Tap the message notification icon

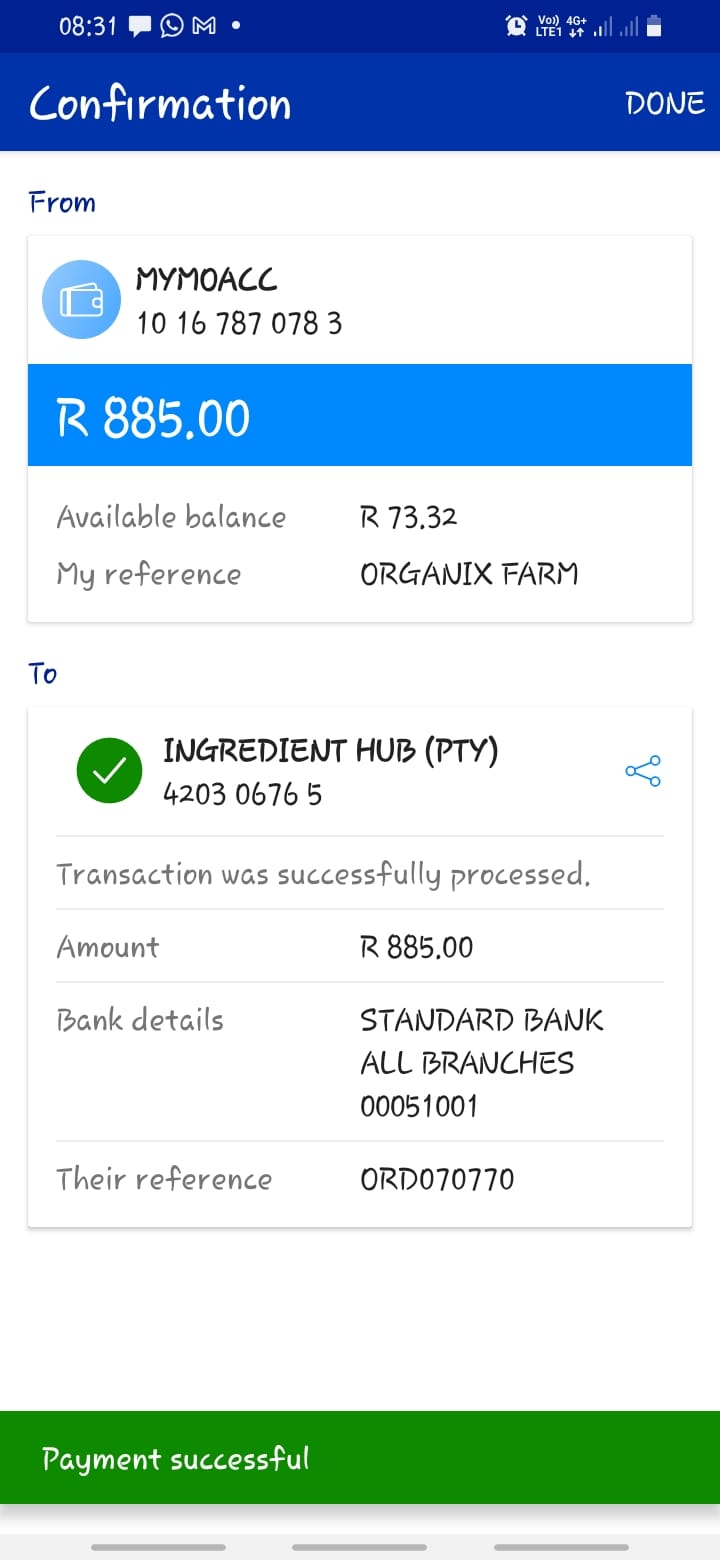[140, 26]
